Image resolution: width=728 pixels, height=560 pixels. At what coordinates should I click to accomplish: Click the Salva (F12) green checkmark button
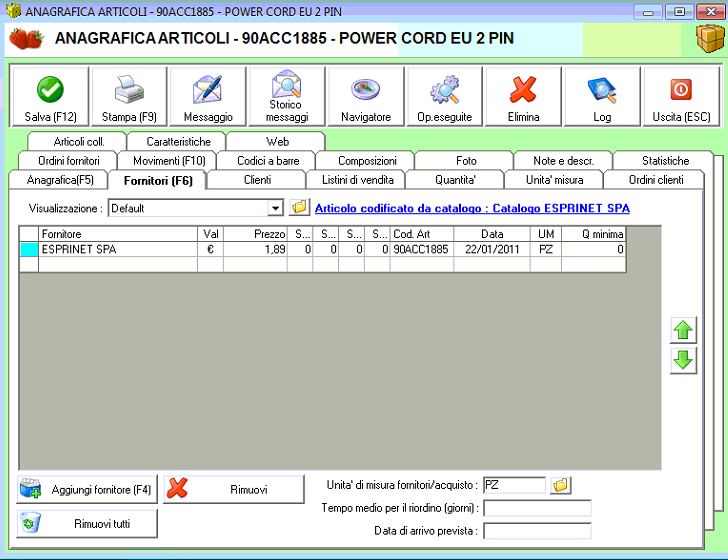pos(50,97)
